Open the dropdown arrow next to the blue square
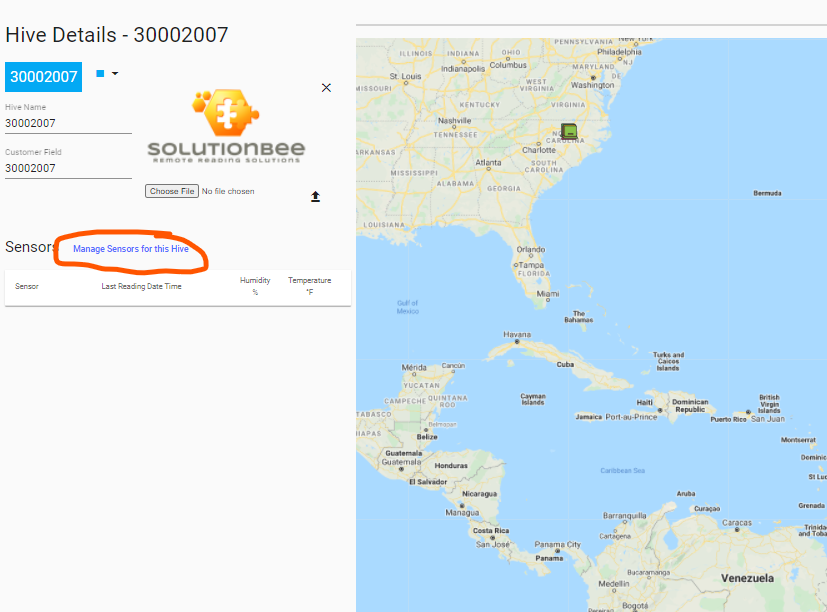The image size is (827, 612). (x=115, y=73)
